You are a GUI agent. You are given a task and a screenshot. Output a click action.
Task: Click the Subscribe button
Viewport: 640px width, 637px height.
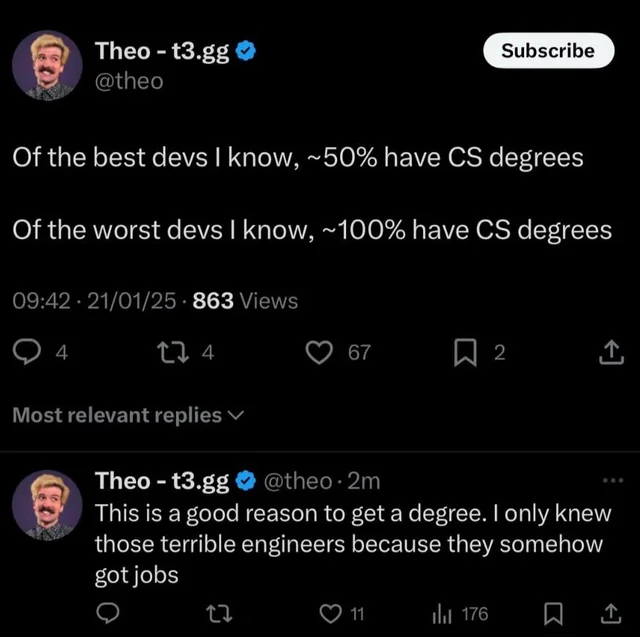click(547, 50)
